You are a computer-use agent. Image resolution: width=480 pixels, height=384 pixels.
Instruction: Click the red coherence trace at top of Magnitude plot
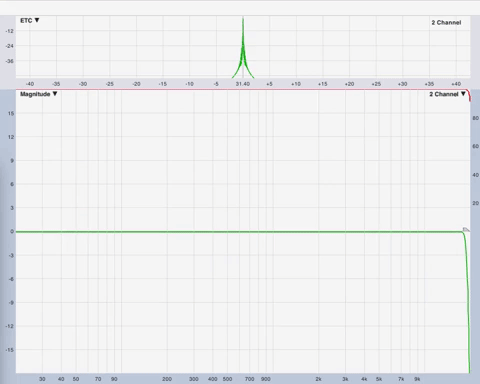243,89
